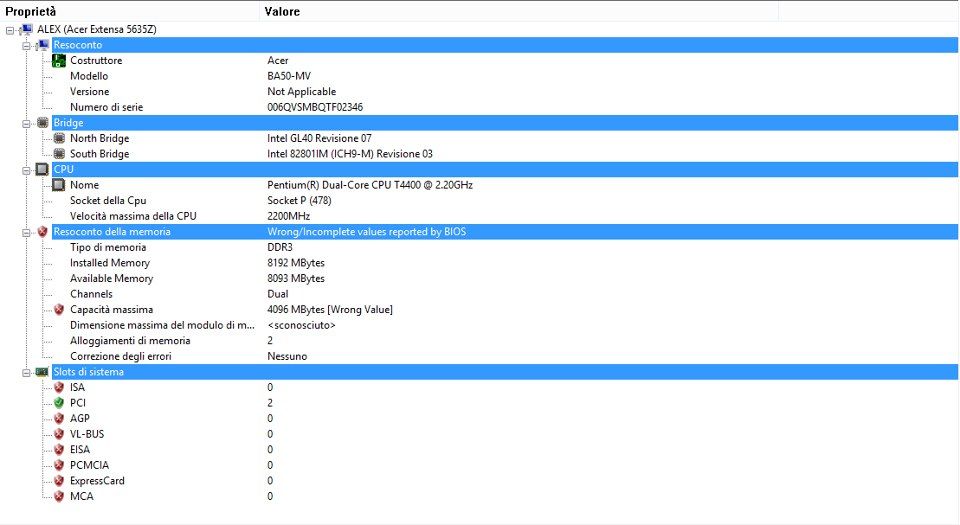Click the DDR3 value
The width and height of the screenshot is (960, 525).
click(x=280, y=247)
